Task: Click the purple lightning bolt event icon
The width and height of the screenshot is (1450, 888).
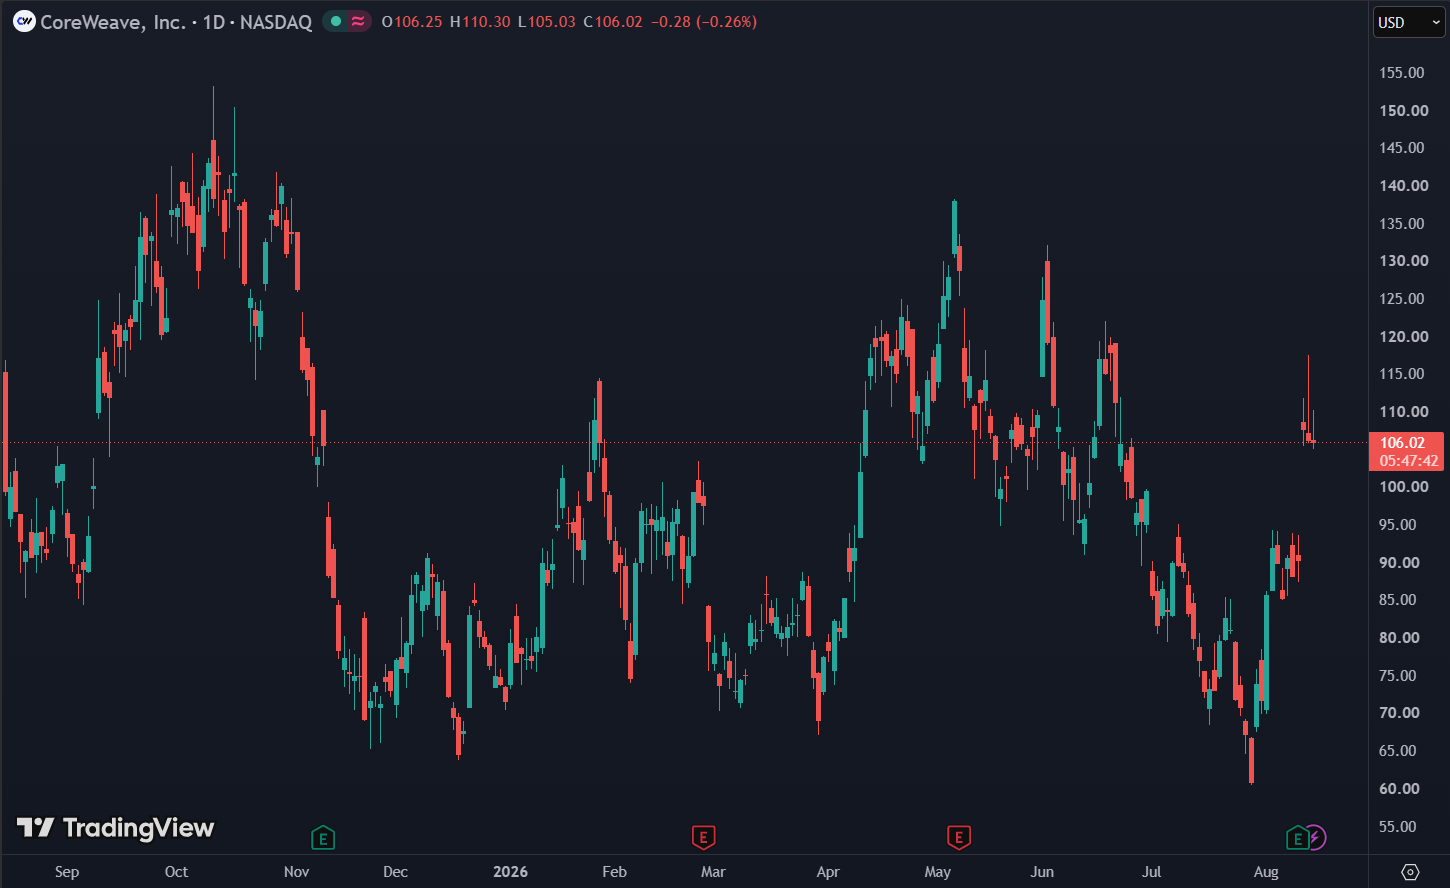Action: [1316, 837]
